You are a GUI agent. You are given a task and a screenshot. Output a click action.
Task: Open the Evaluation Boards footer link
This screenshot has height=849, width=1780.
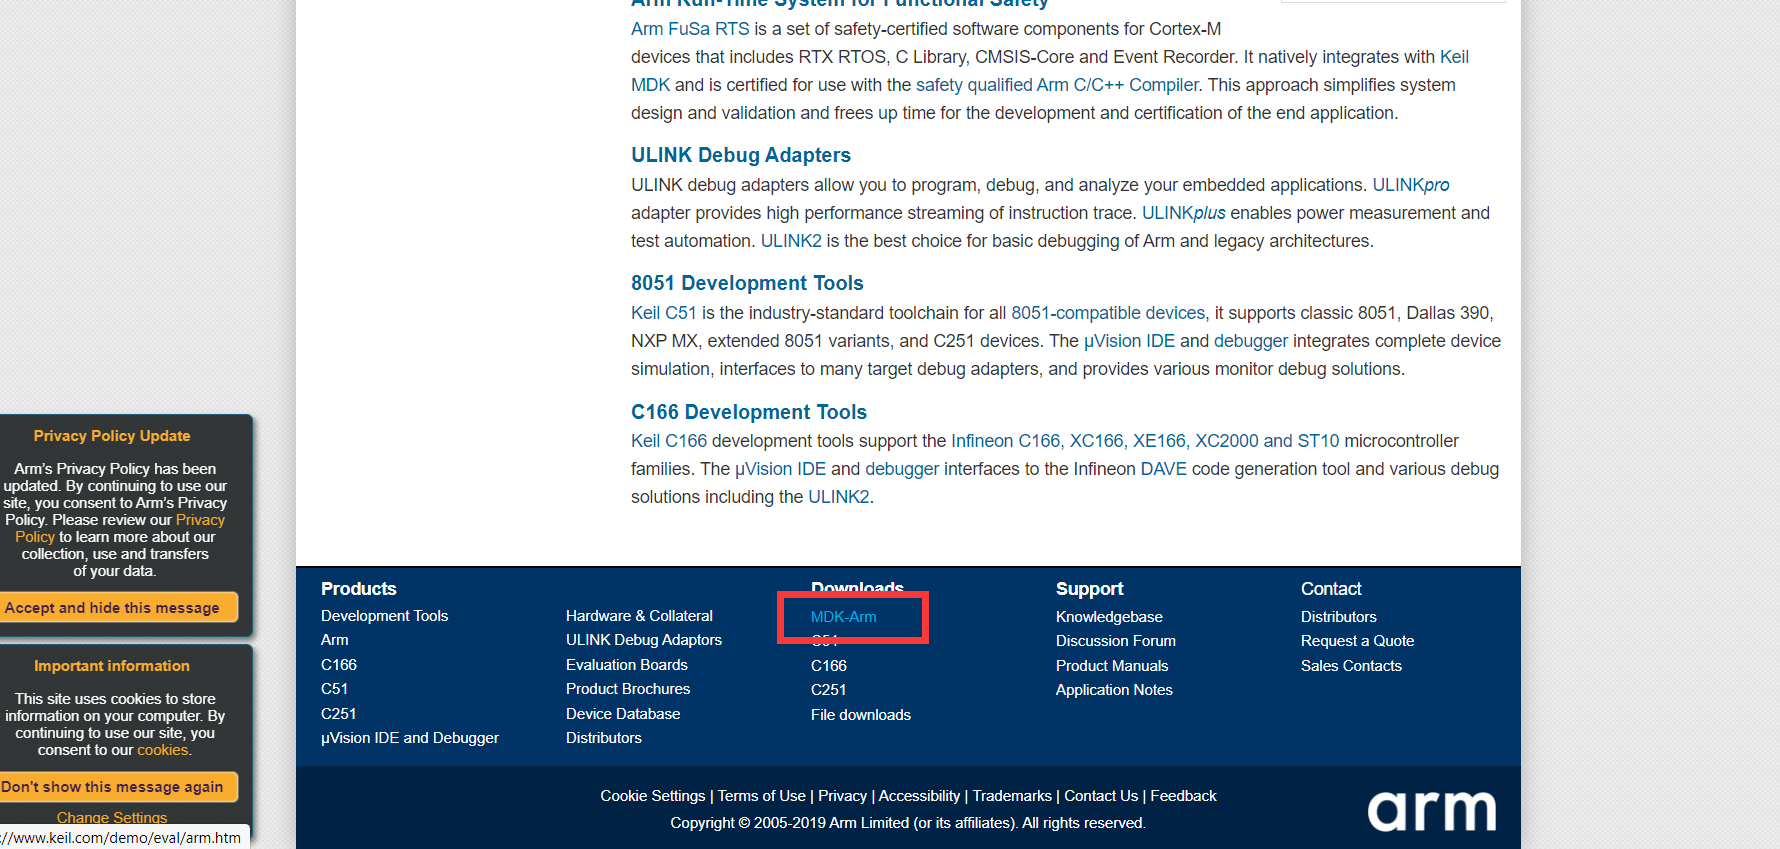click(626, 665)
